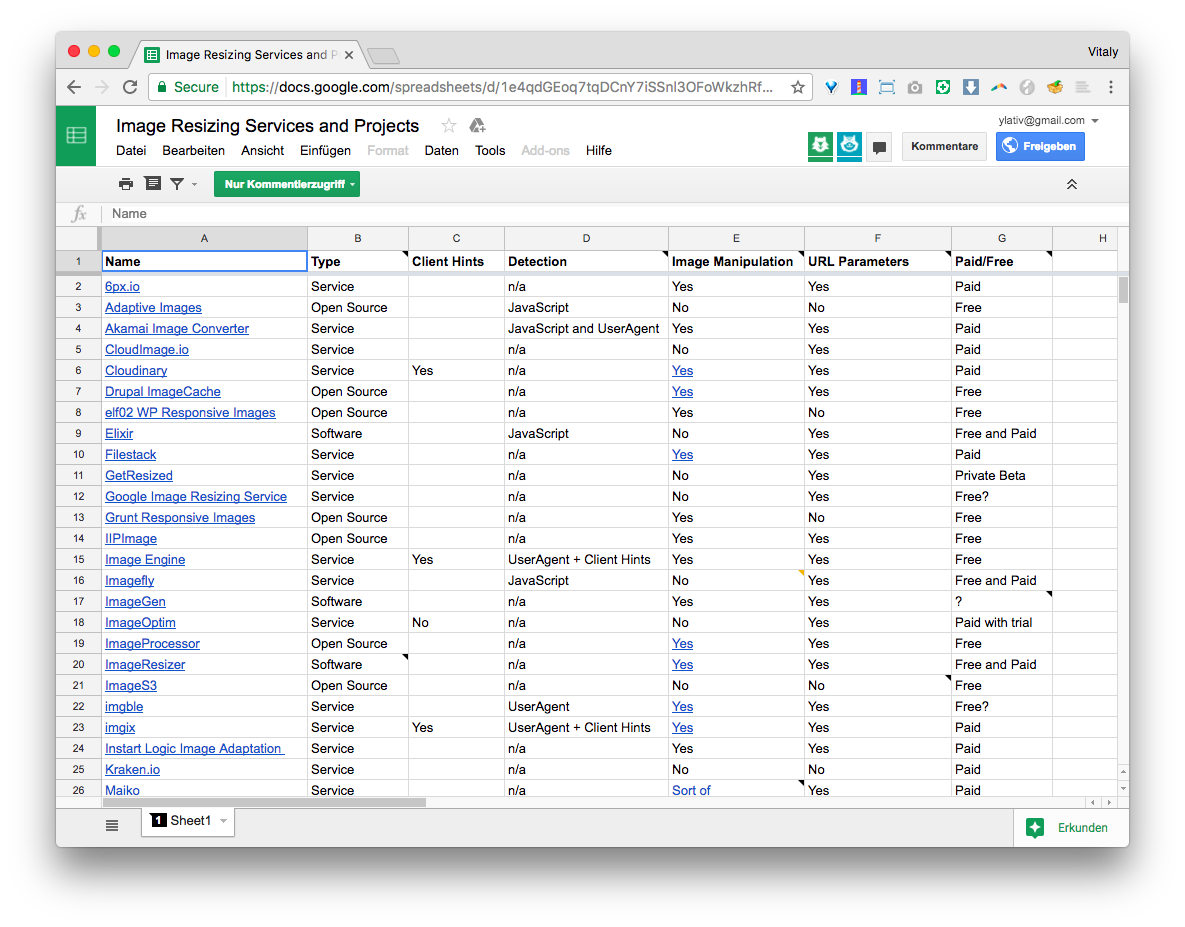1185x927 pixels.
Task: Open the comment thread speech bubble icon
Action: coord(879,147)
